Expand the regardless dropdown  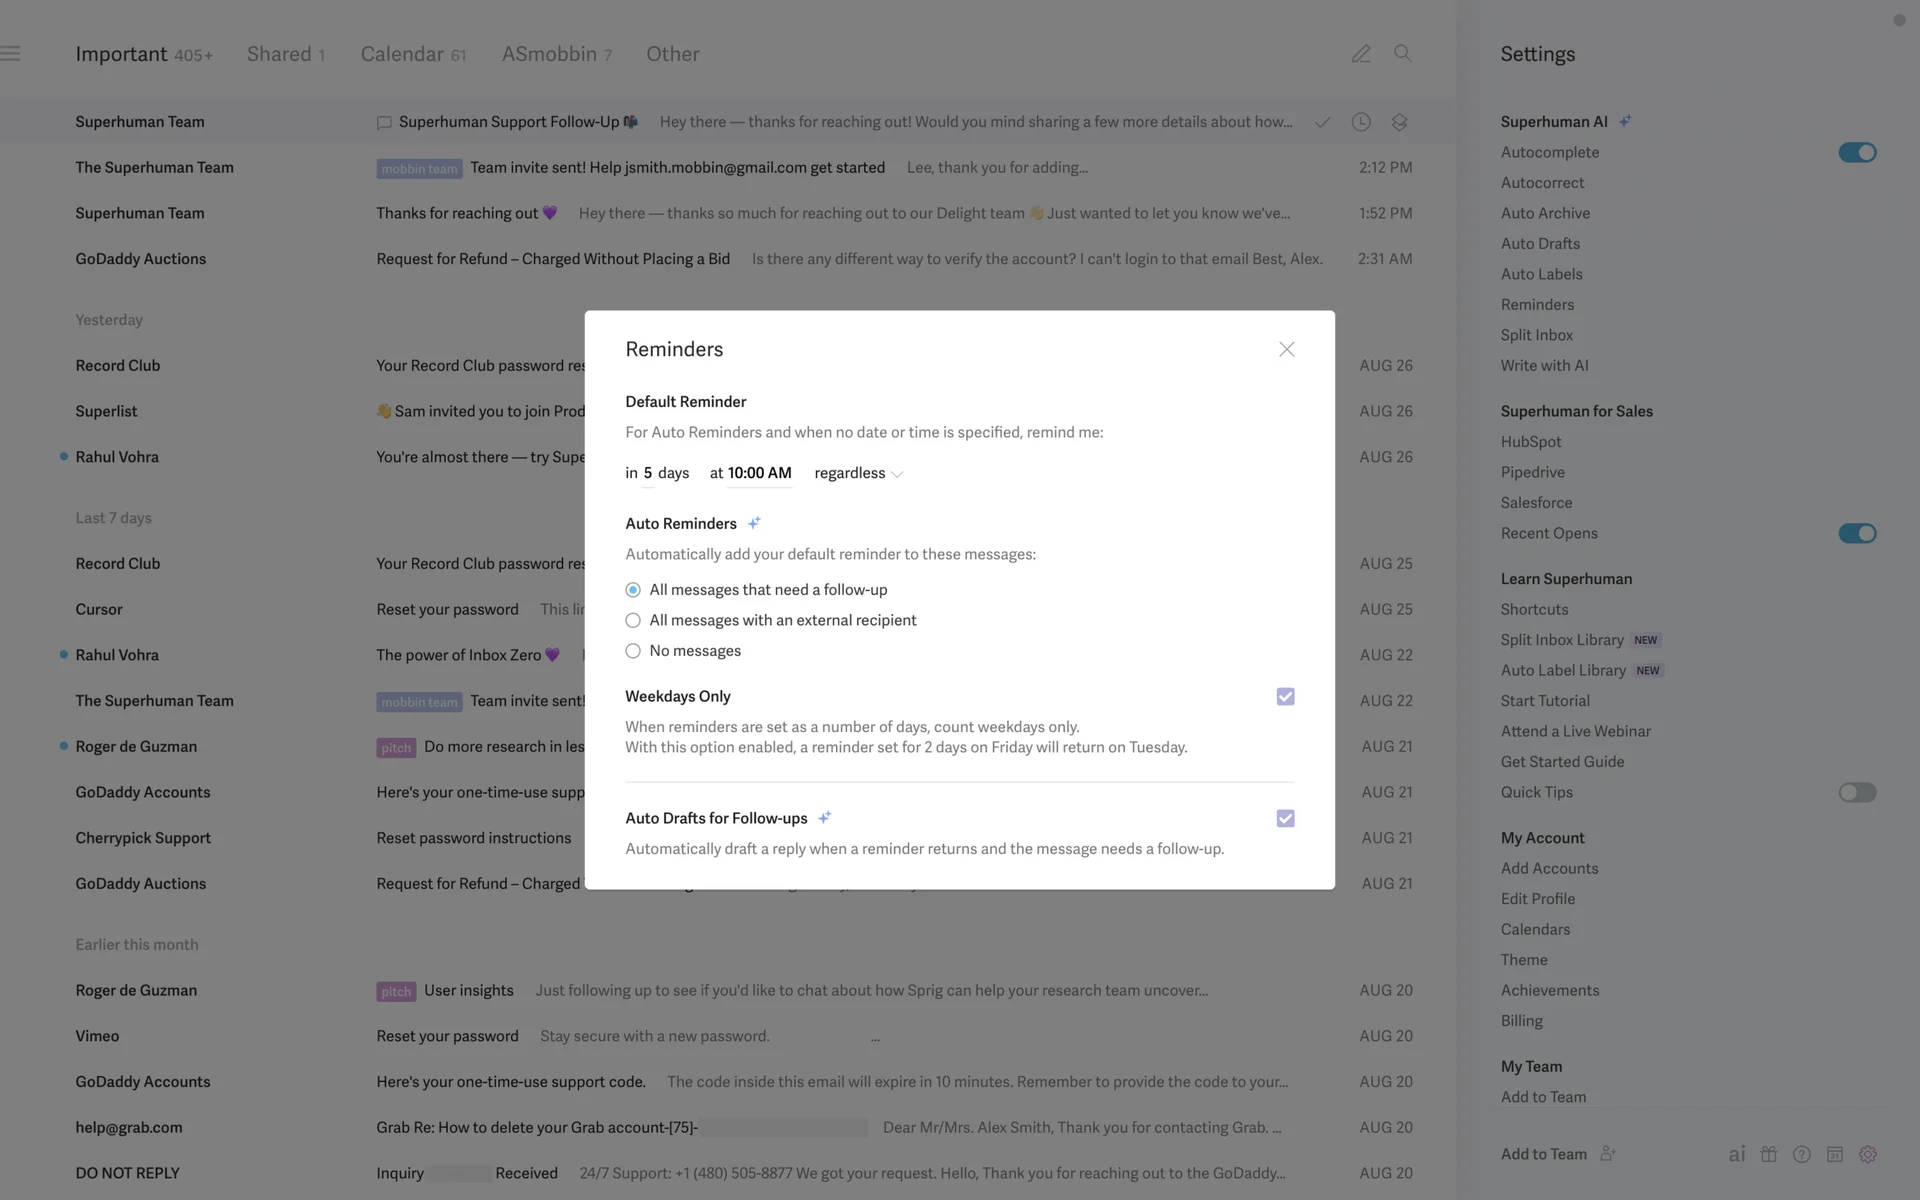point(858,474)
